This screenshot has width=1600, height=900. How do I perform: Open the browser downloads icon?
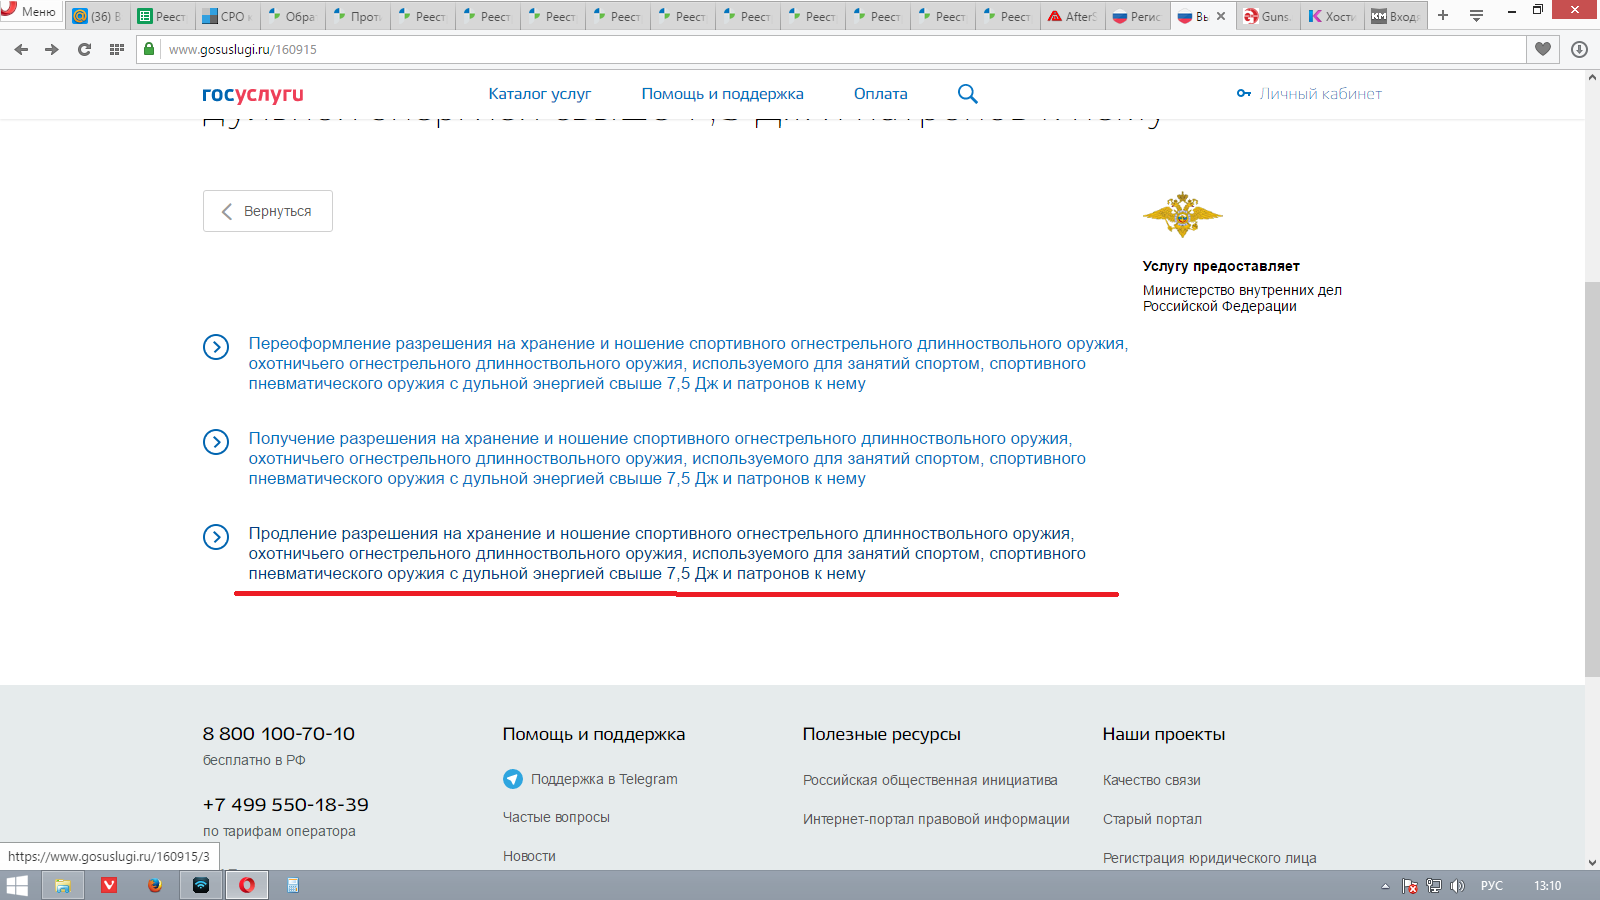click(x=1579, y=49)
